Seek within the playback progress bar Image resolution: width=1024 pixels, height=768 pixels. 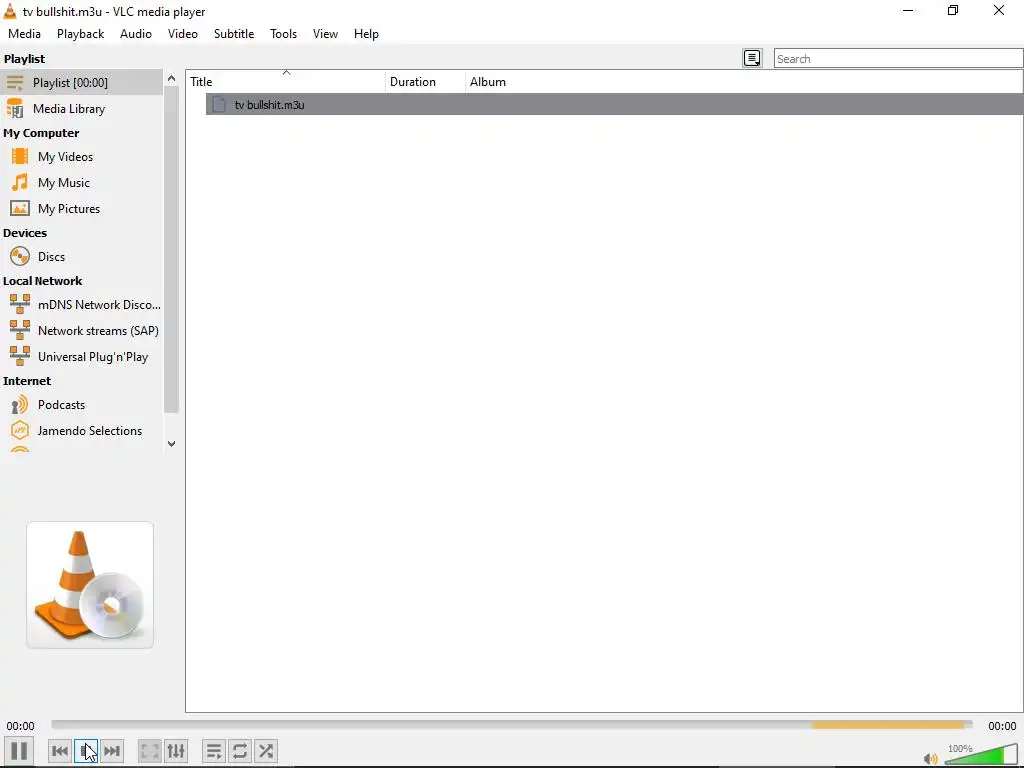511,725
